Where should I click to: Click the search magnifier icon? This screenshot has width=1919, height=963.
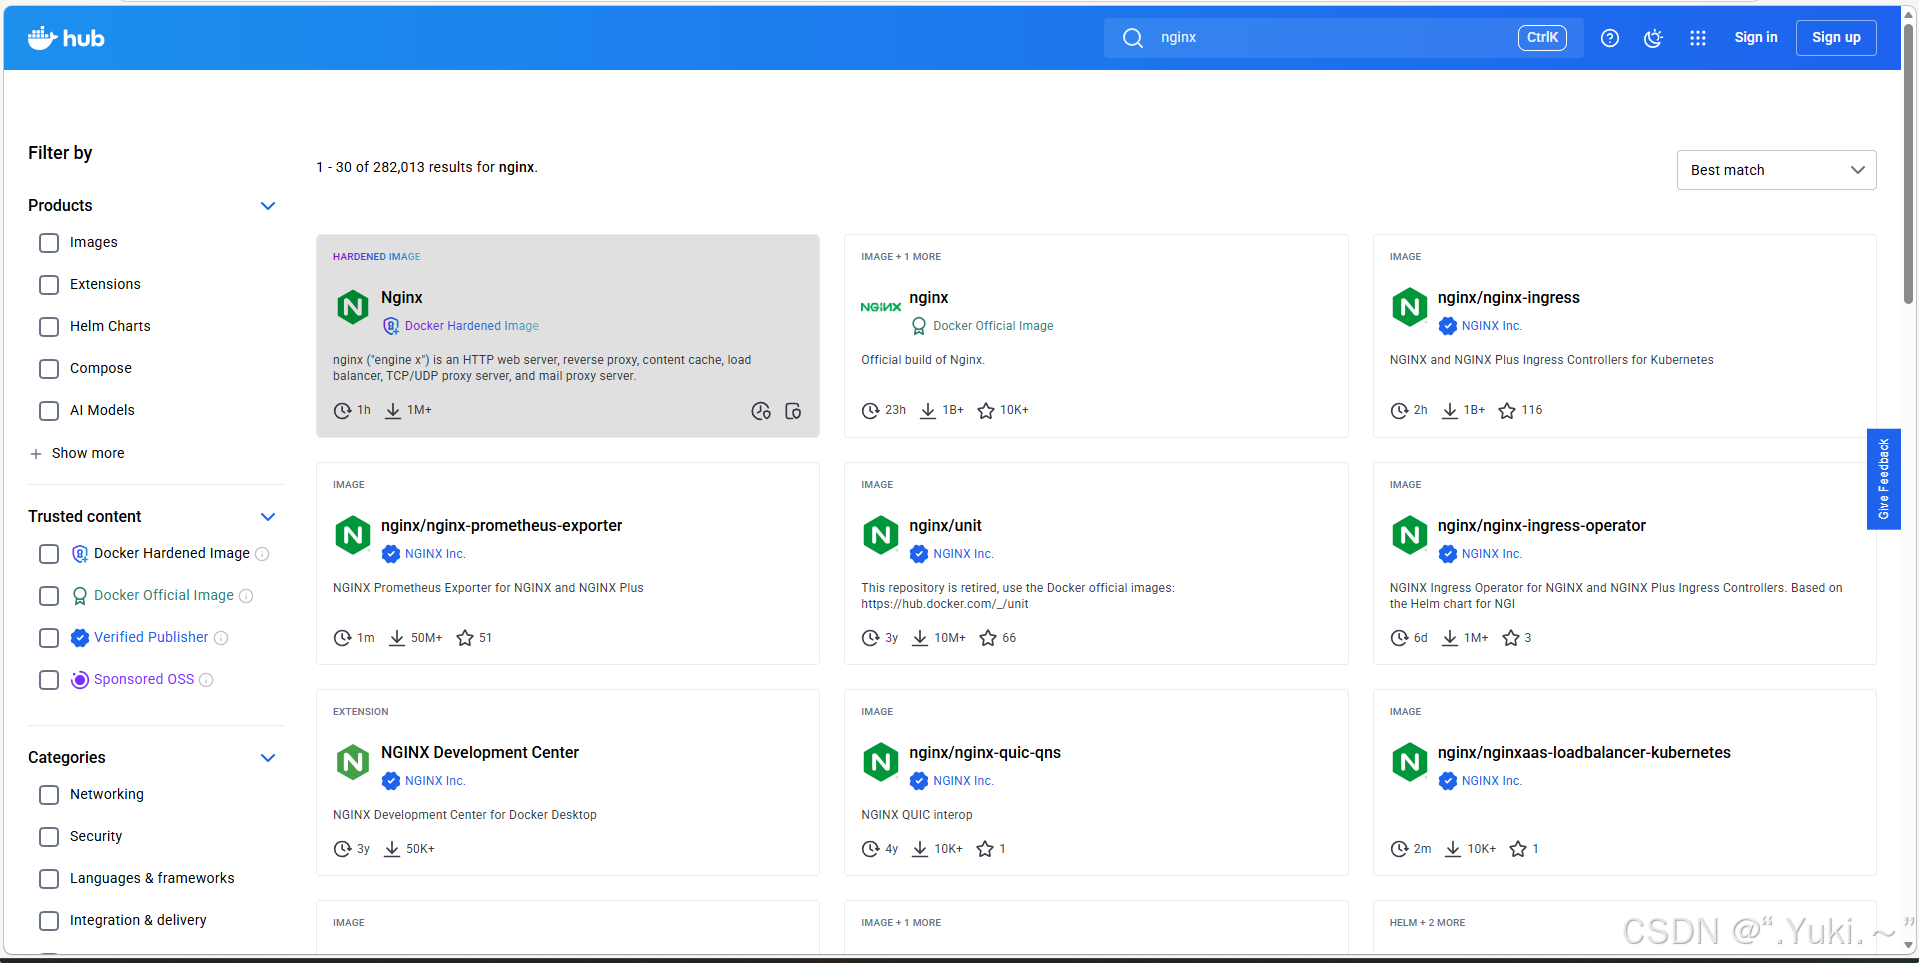1132,38
